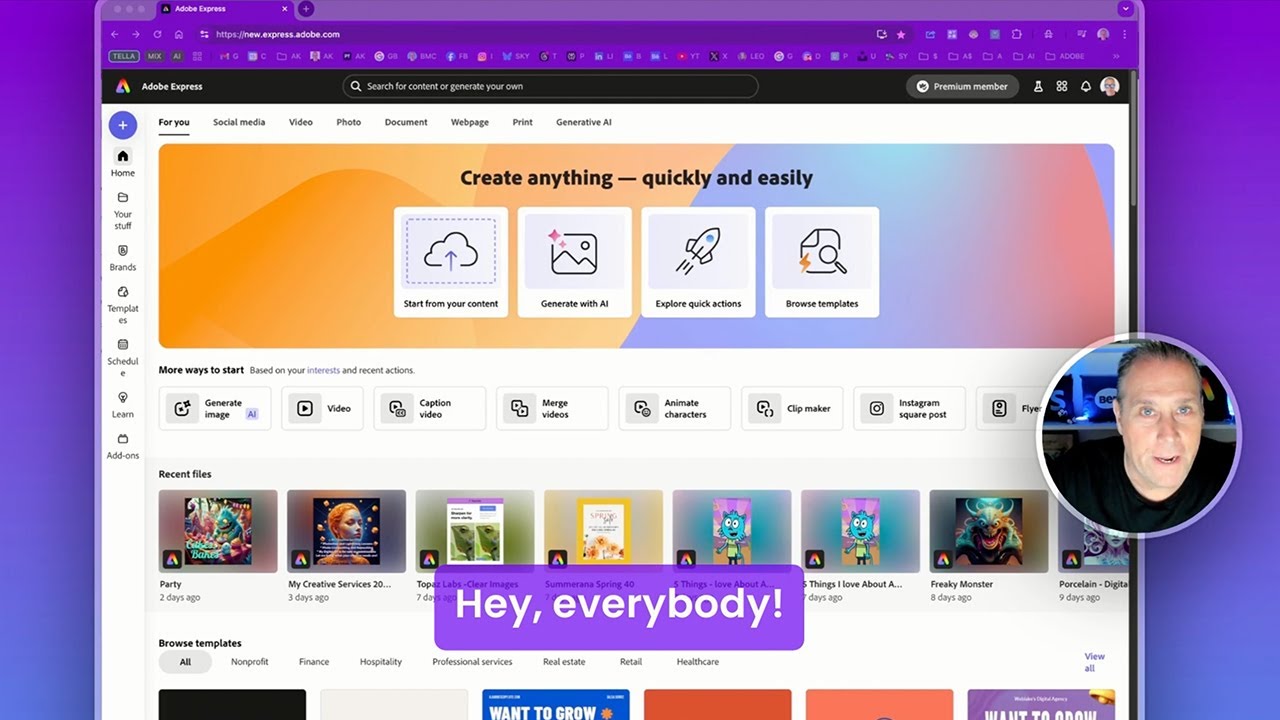Choose the Generate with AI card
Screen dimensions: 1280x720
(575, 262)
